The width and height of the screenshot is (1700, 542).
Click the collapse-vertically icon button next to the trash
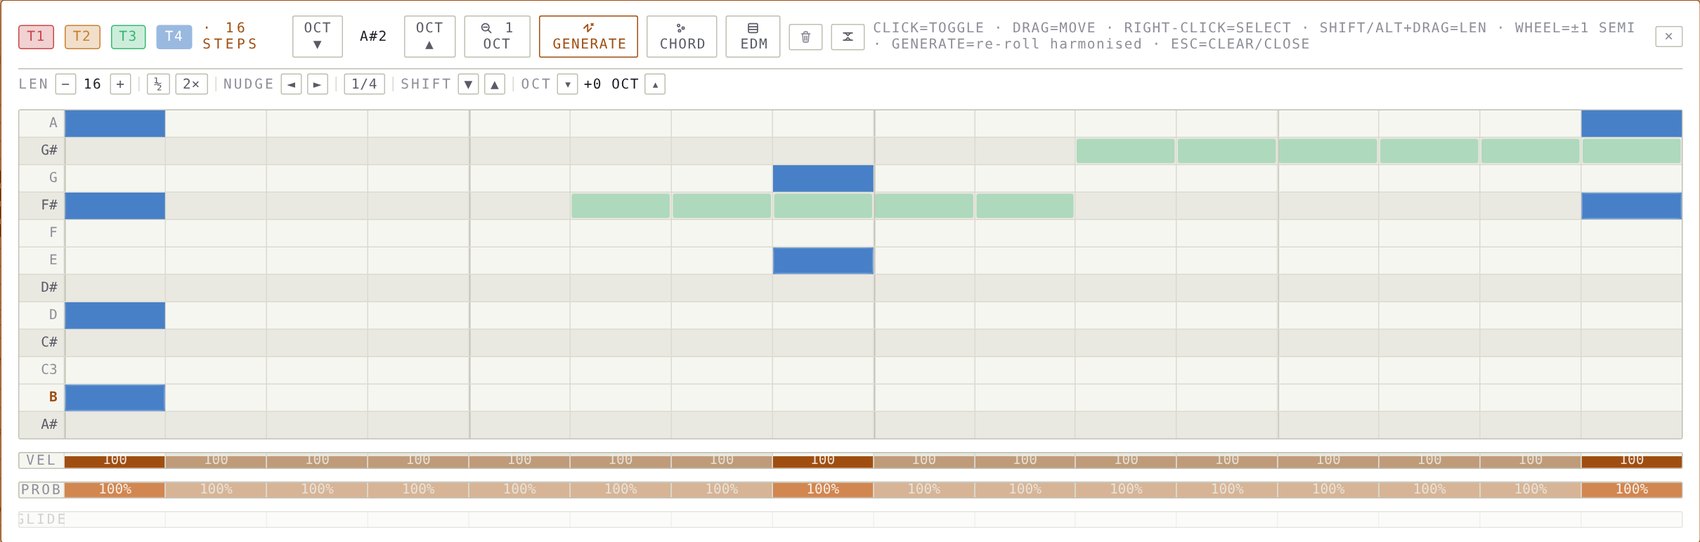847,36
